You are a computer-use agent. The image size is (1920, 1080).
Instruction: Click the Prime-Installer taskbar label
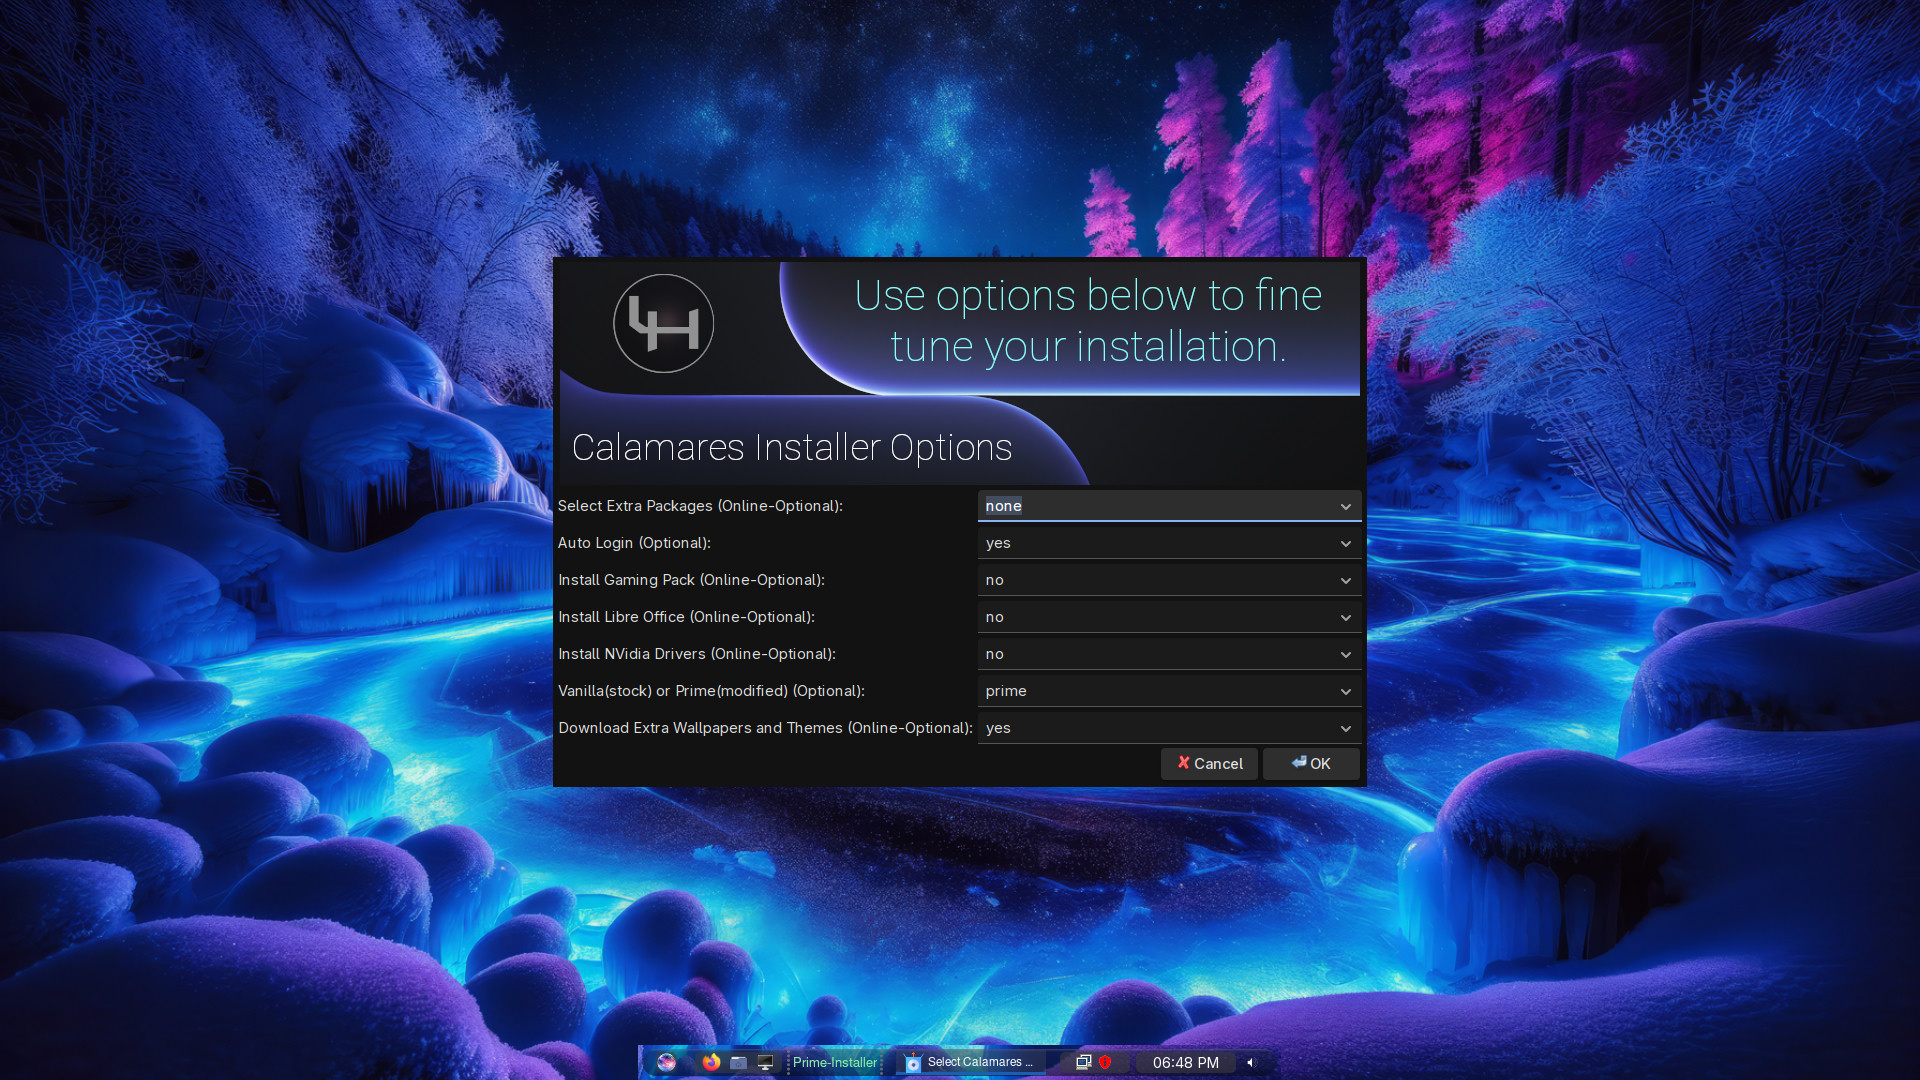tap(834, 1062)
